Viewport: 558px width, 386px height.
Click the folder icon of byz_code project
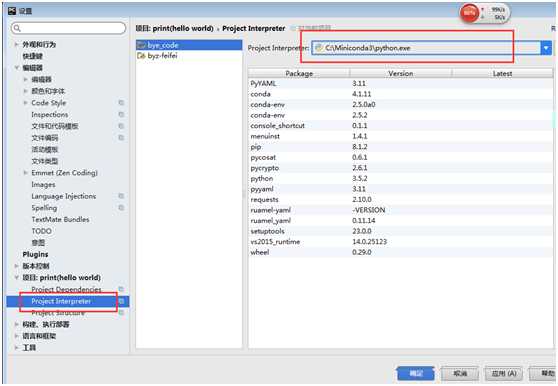coord(142,45)
